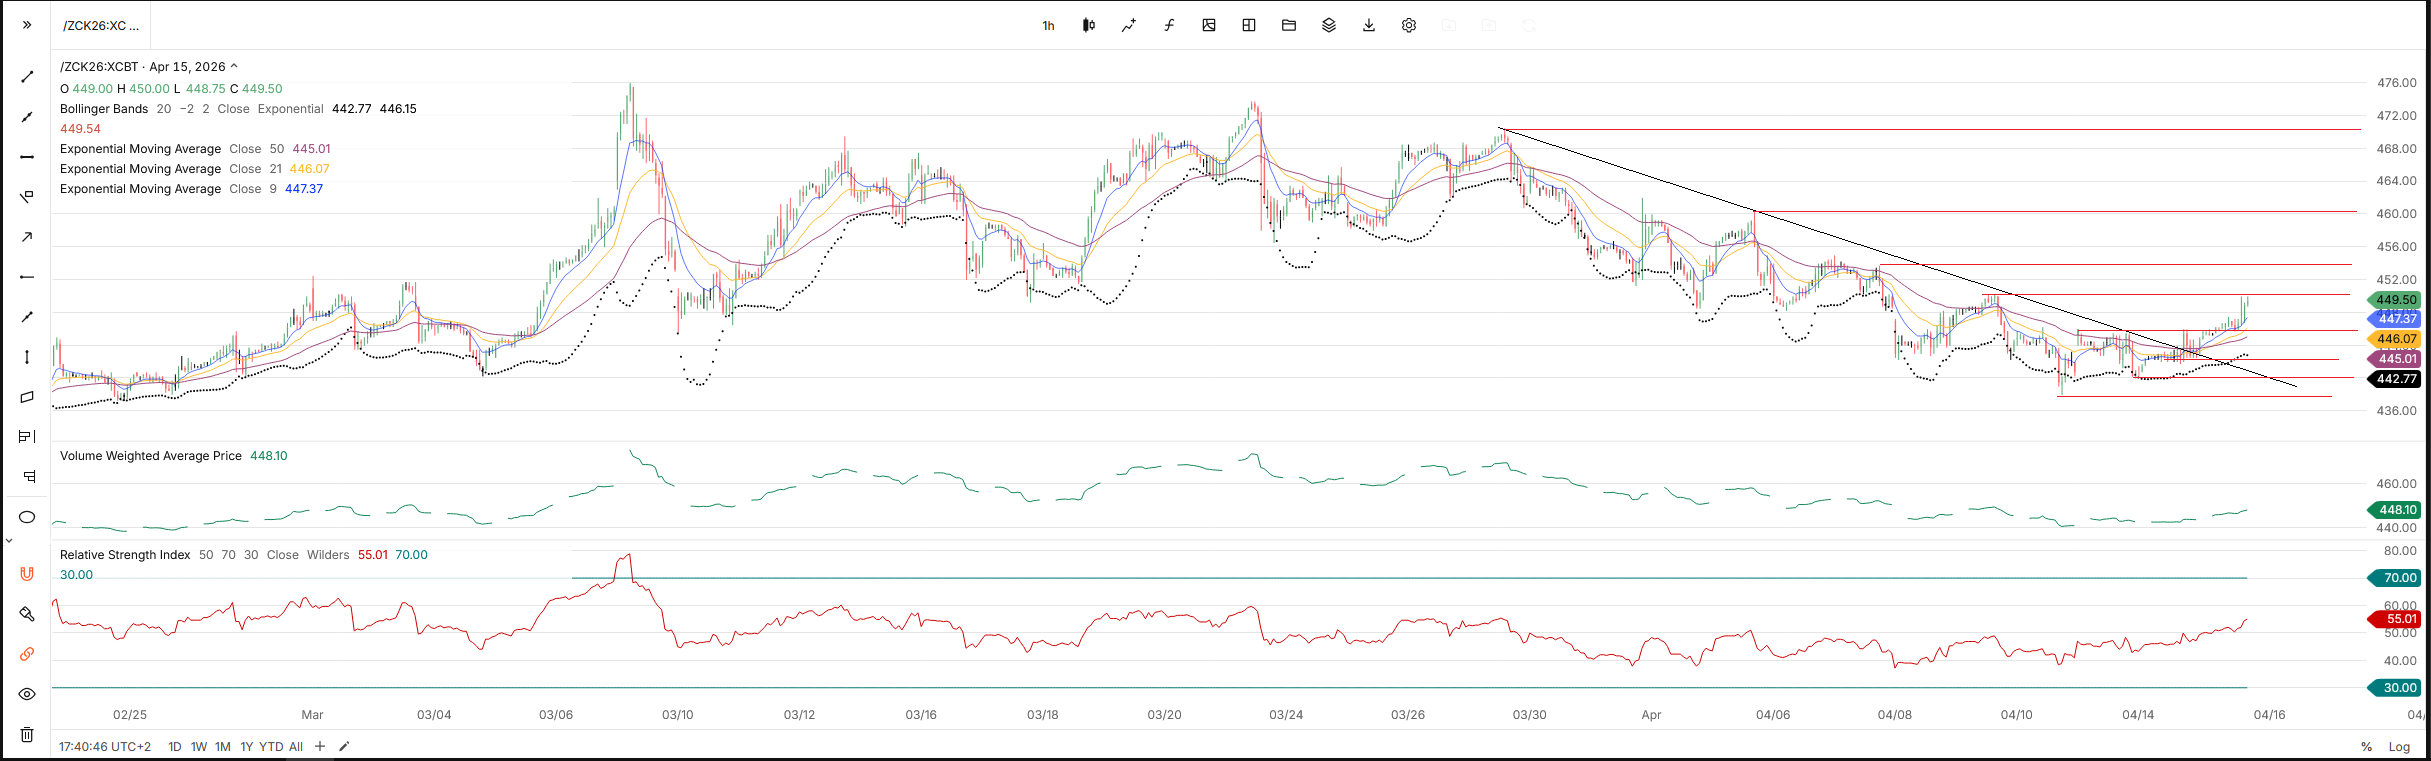Show the All time range
2431x761 pixels.
(296, 747)
